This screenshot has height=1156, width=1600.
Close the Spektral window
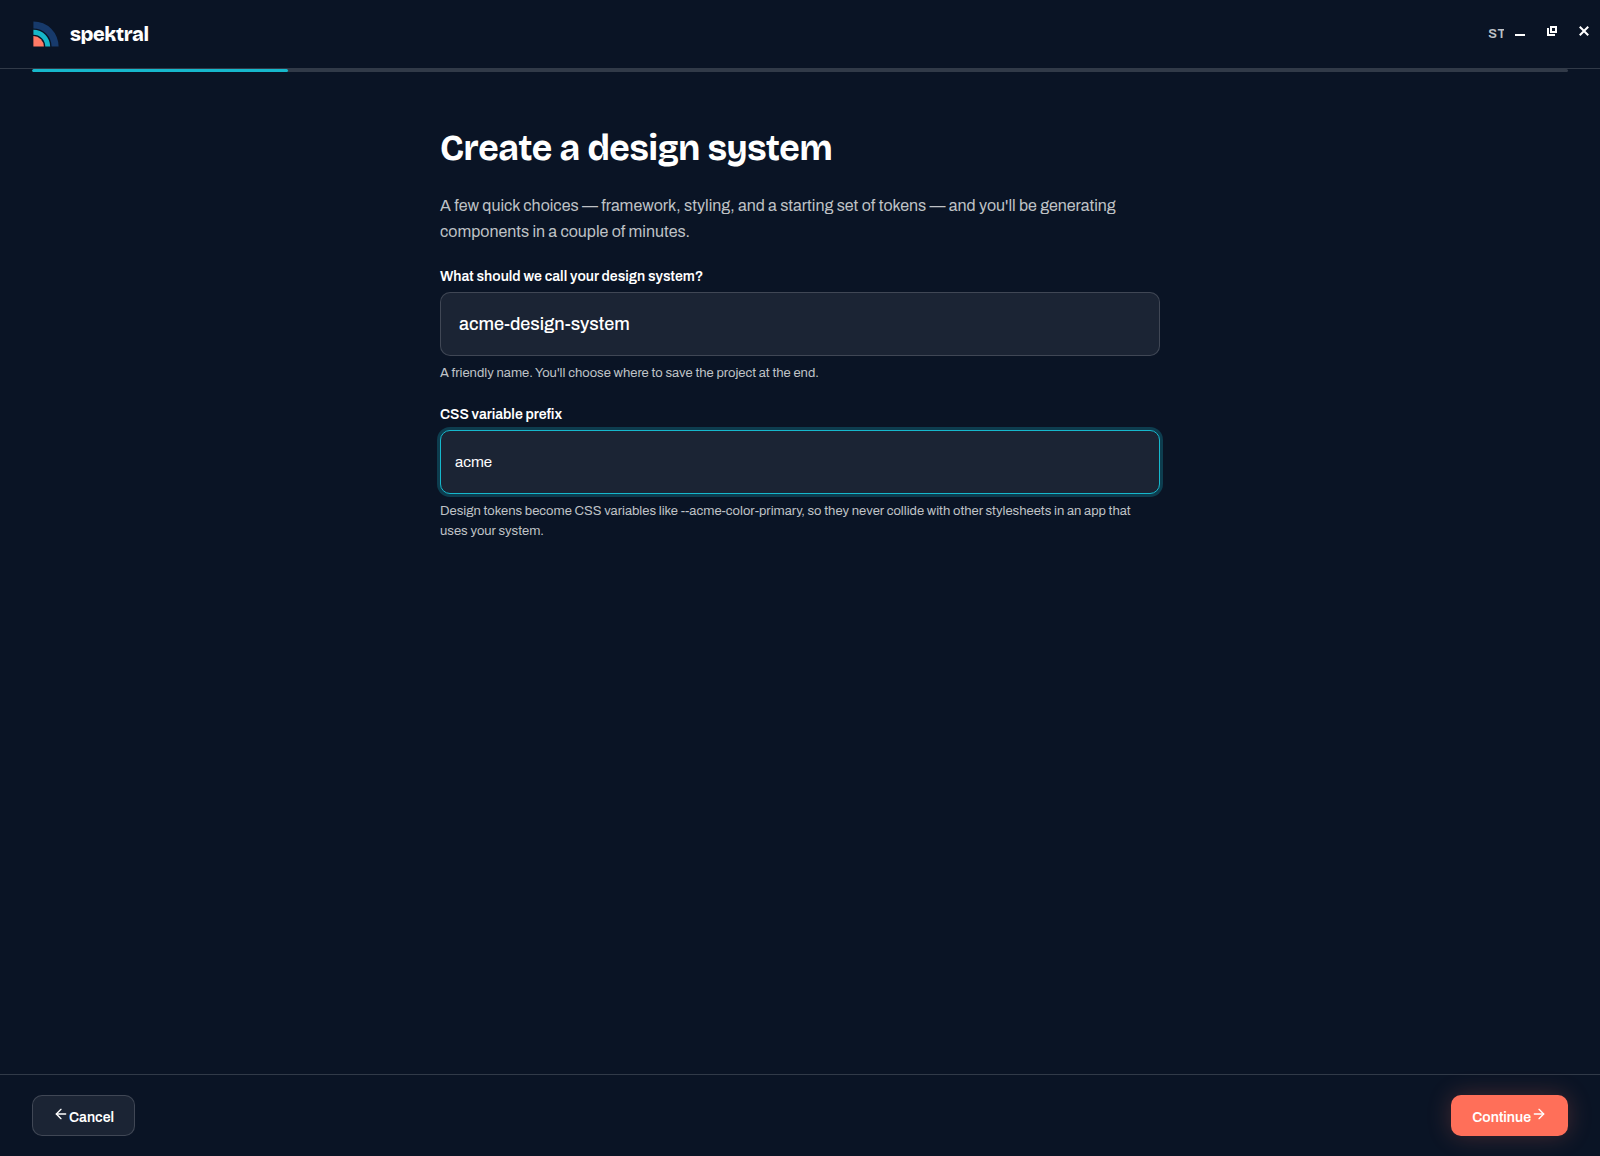[x=1584, y=31]
